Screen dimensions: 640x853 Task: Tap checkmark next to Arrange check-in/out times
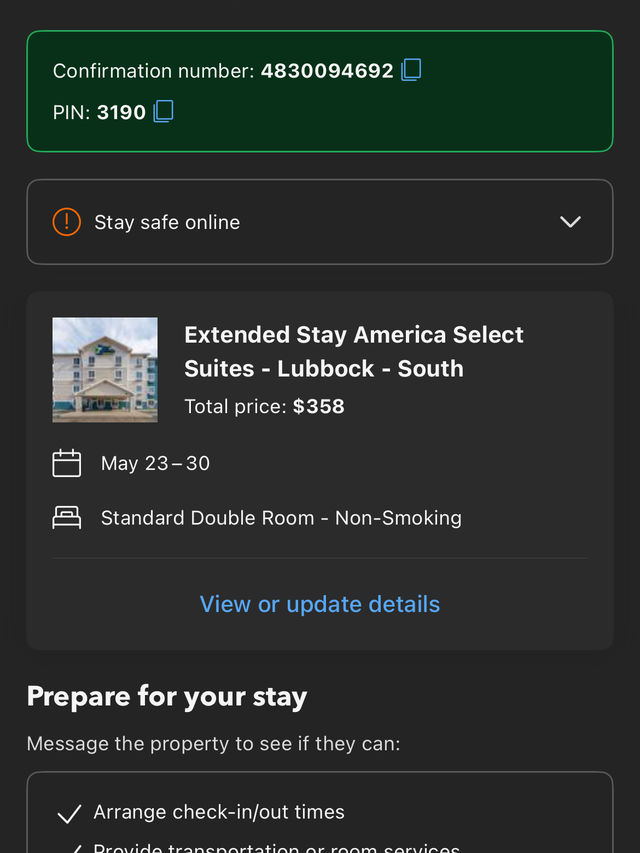coord(68,813)
